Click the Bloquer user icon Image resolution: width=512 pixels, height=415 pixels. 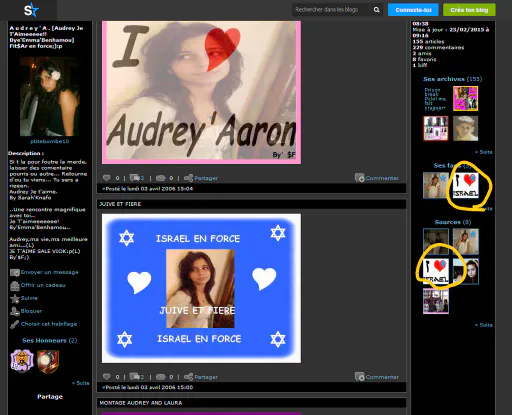click(x=15, y=311)
